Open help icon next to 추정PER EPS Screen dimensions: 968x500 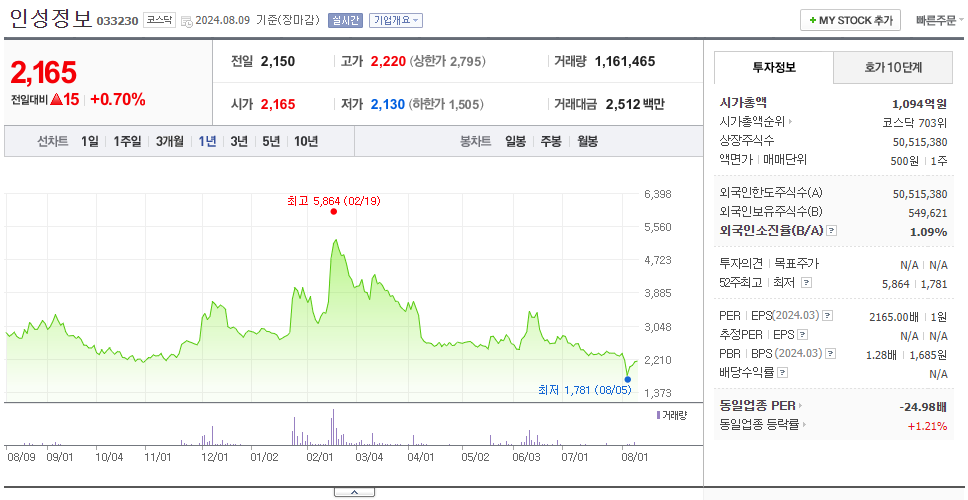[802, 335]
